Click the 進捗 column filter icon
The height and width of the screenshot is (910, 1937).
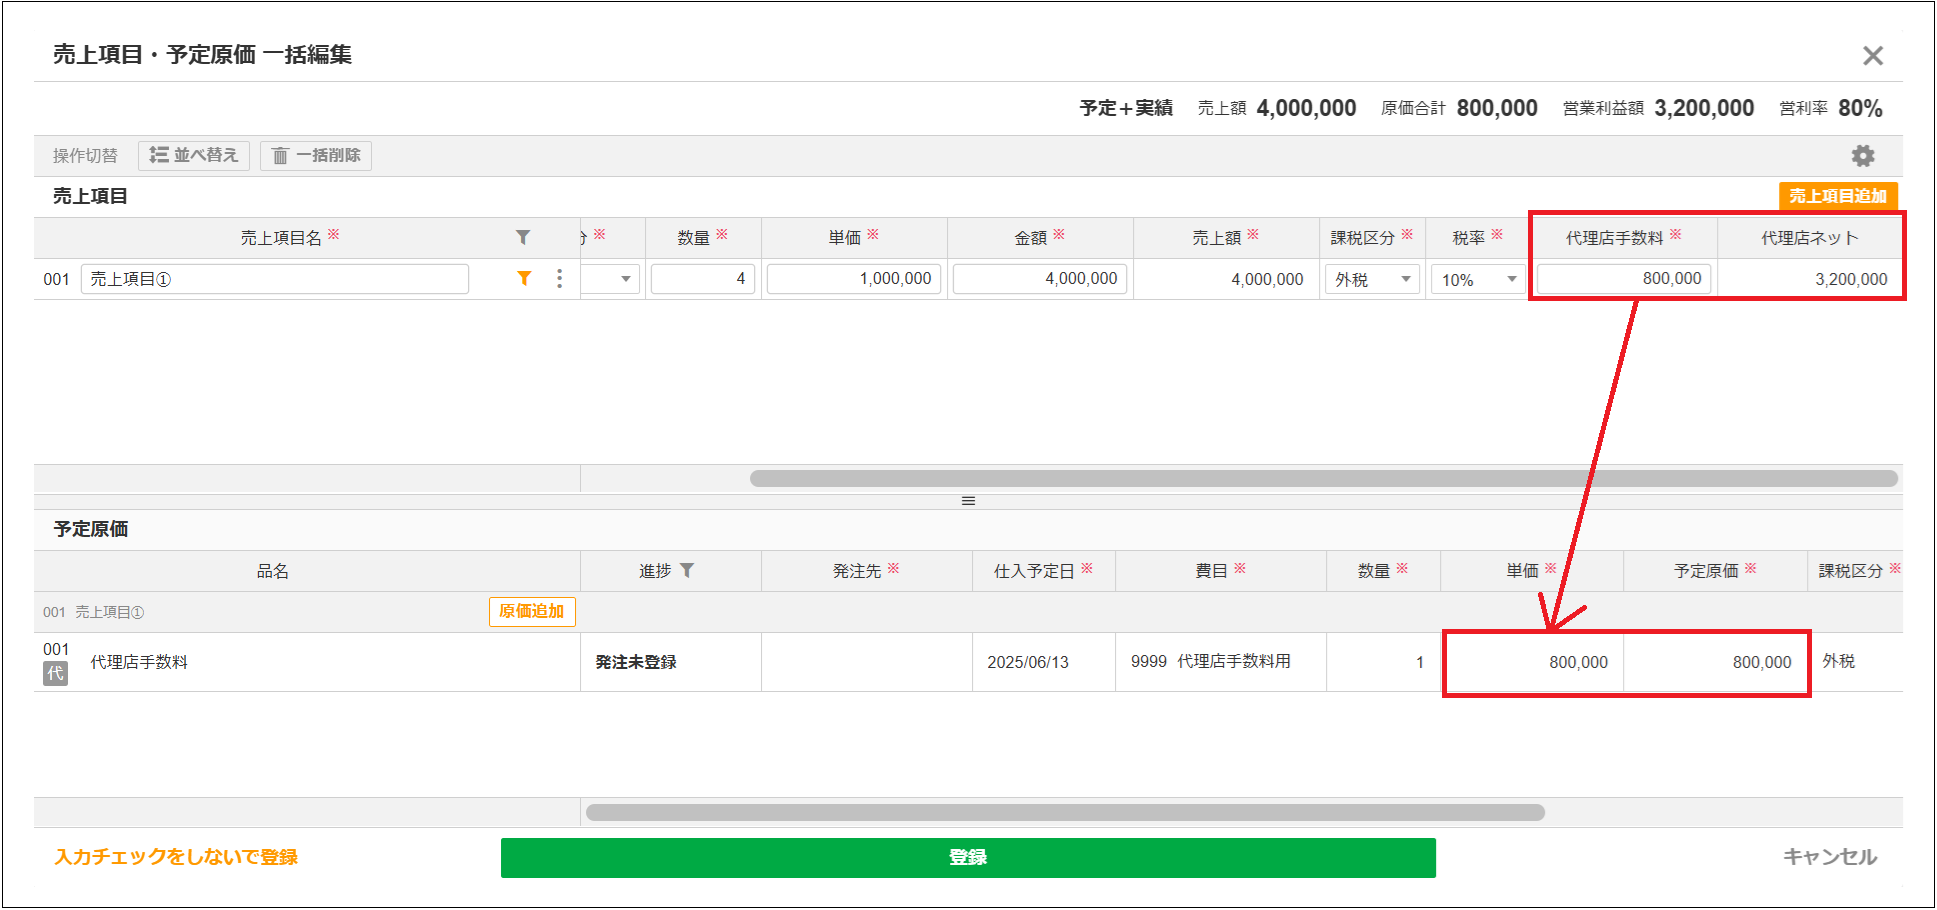click(687, 570)
